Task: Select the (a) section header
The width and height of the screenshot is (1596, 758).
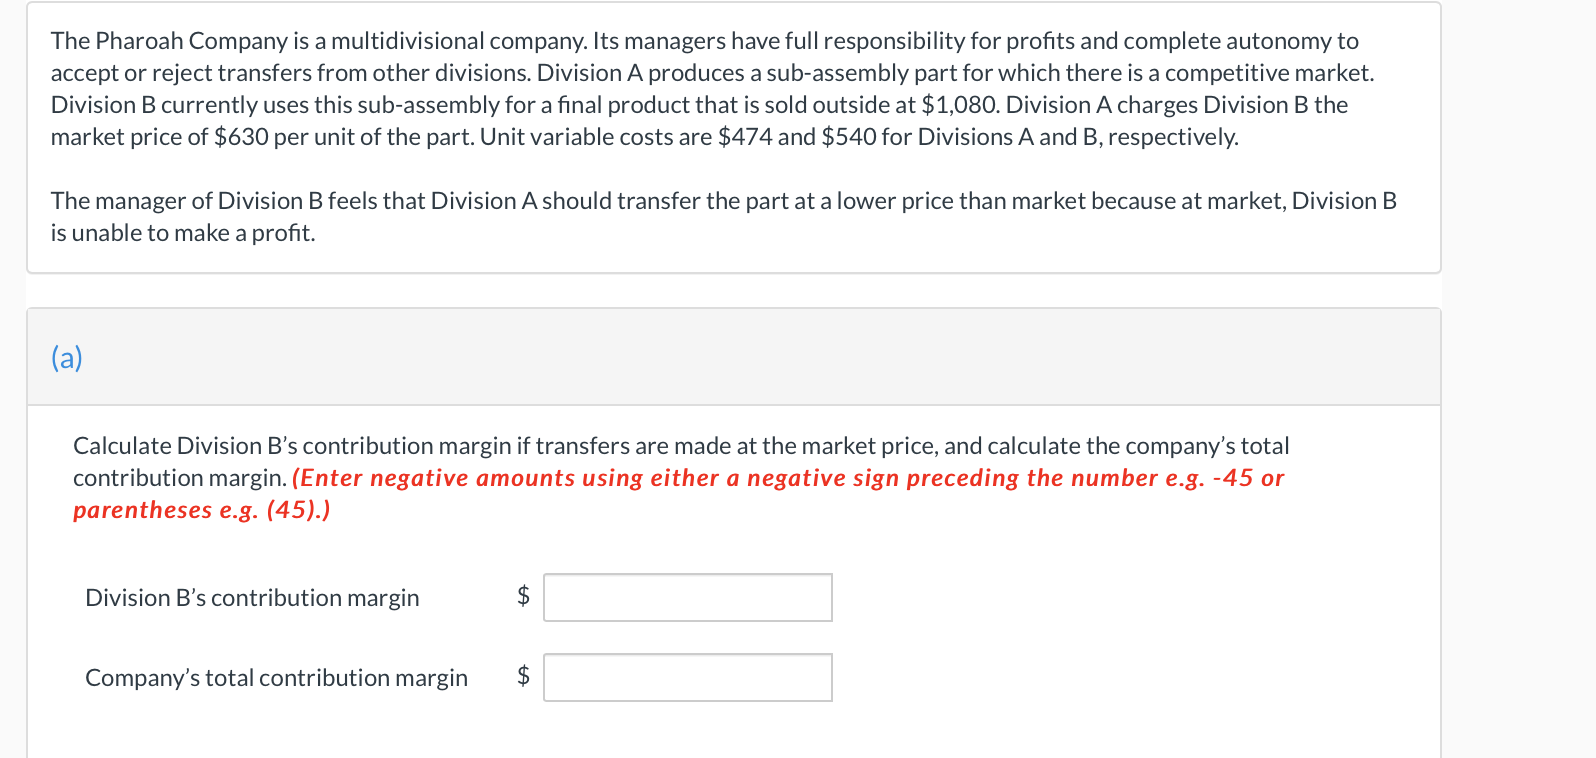Action: click(67, 358)
